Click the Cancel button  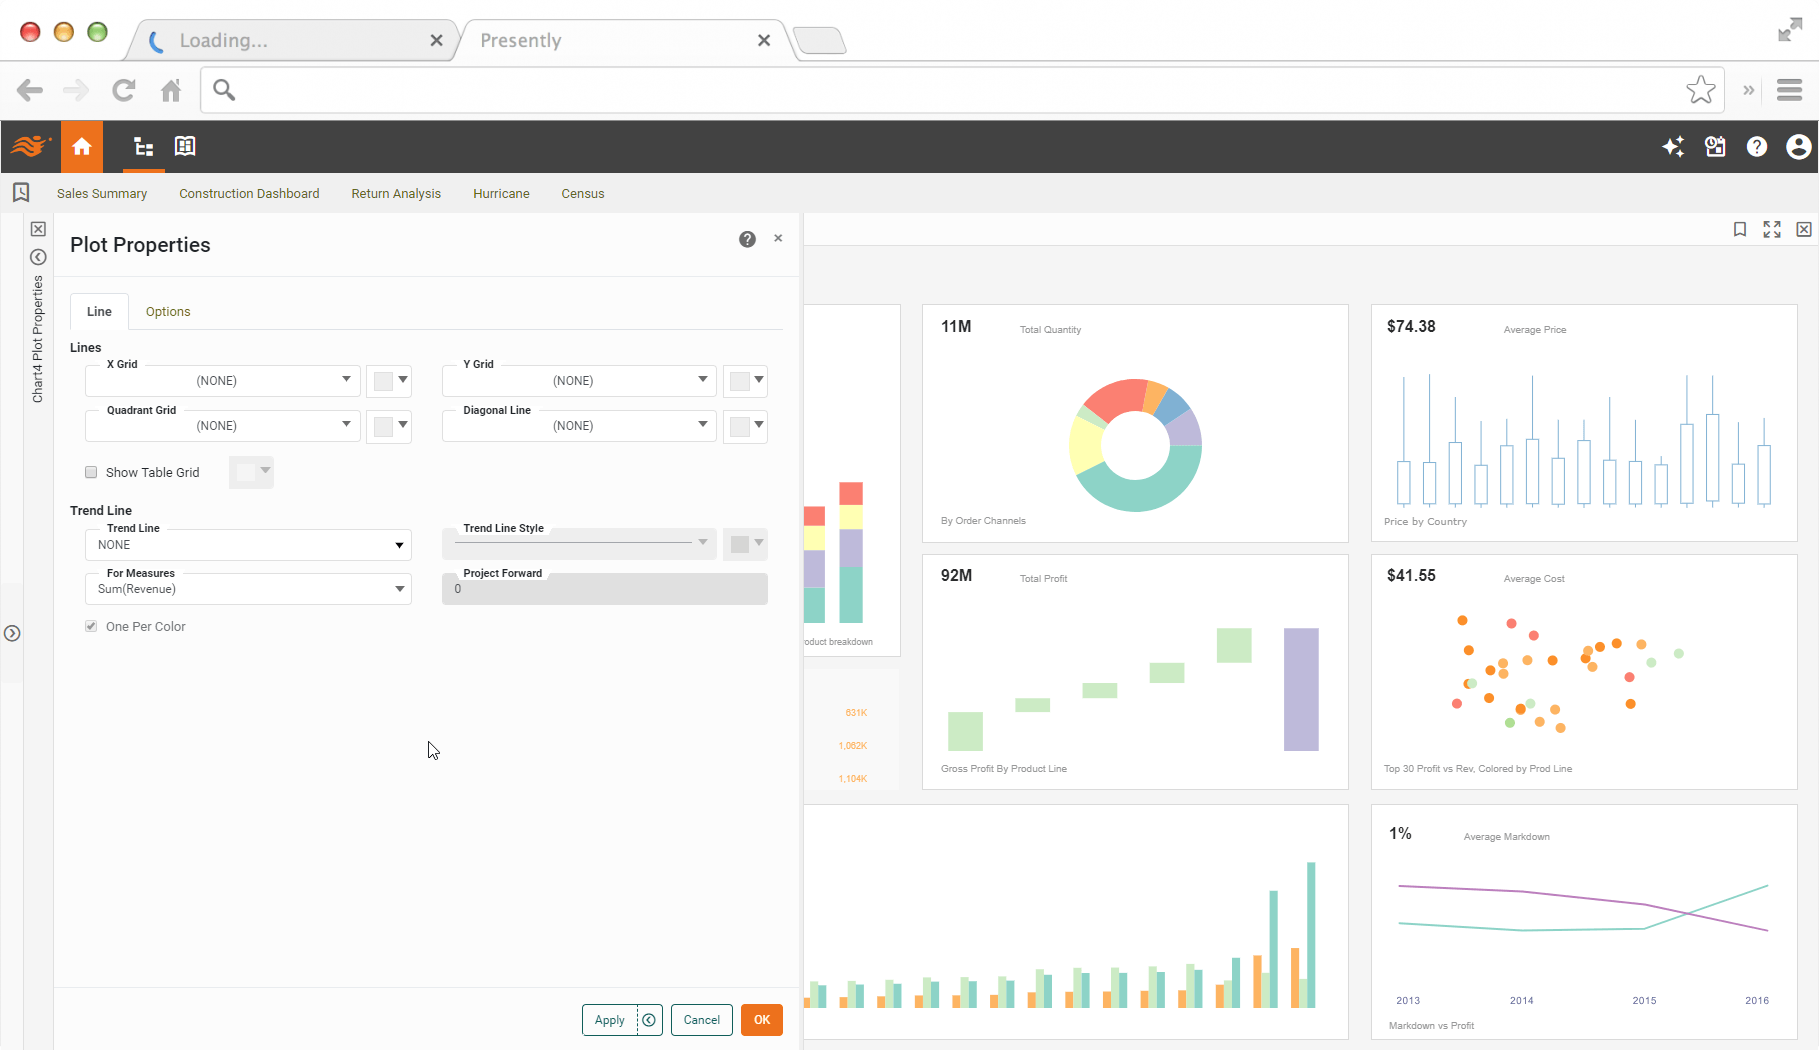(x=702, y=1020)
